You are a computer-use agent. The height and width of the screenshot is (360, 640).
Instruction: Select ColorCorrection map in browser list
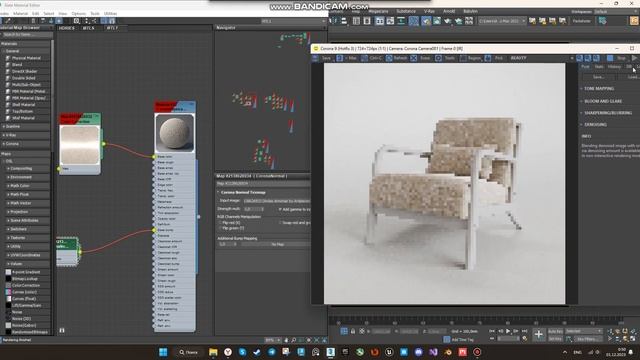point(25,285)
